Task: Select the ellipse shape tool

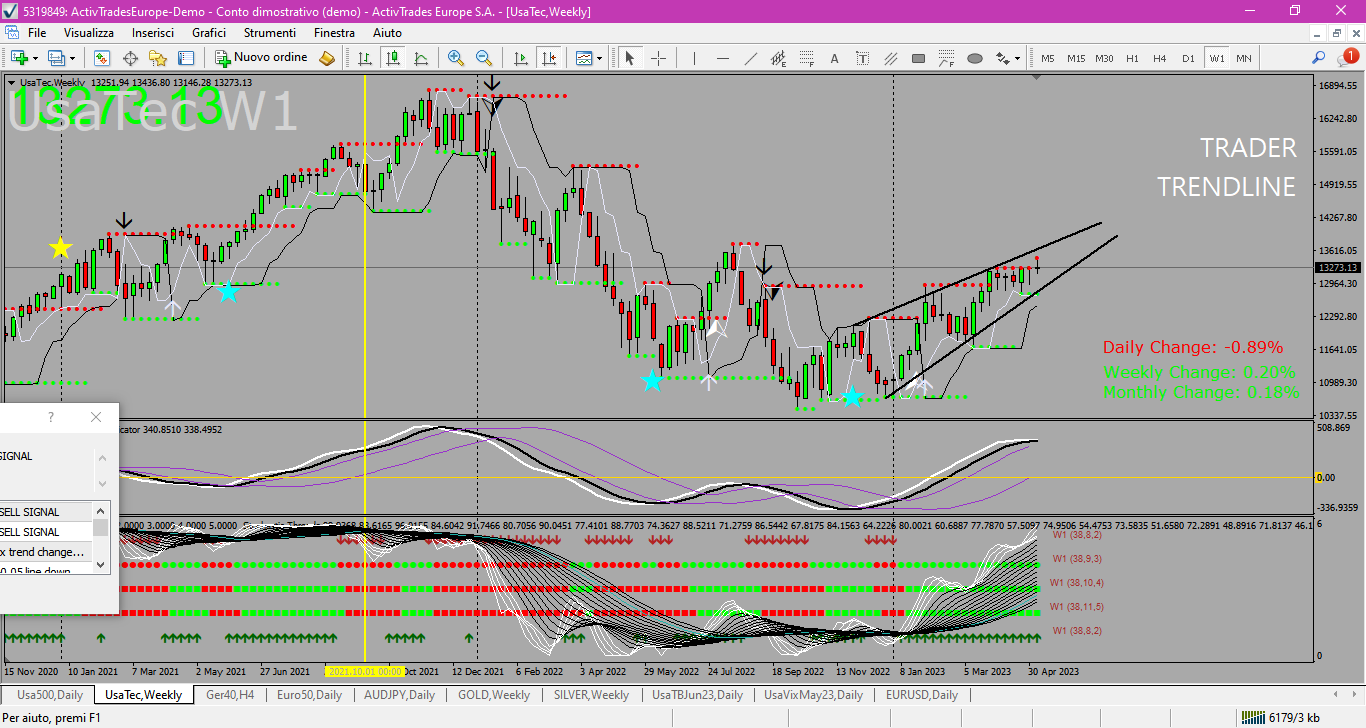Action: click(x=975, y=58)
